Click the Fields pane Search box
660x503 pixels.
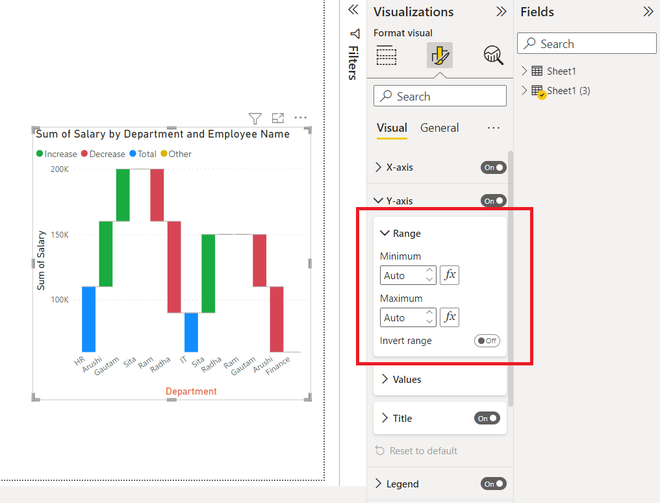[x=587, y=43]
